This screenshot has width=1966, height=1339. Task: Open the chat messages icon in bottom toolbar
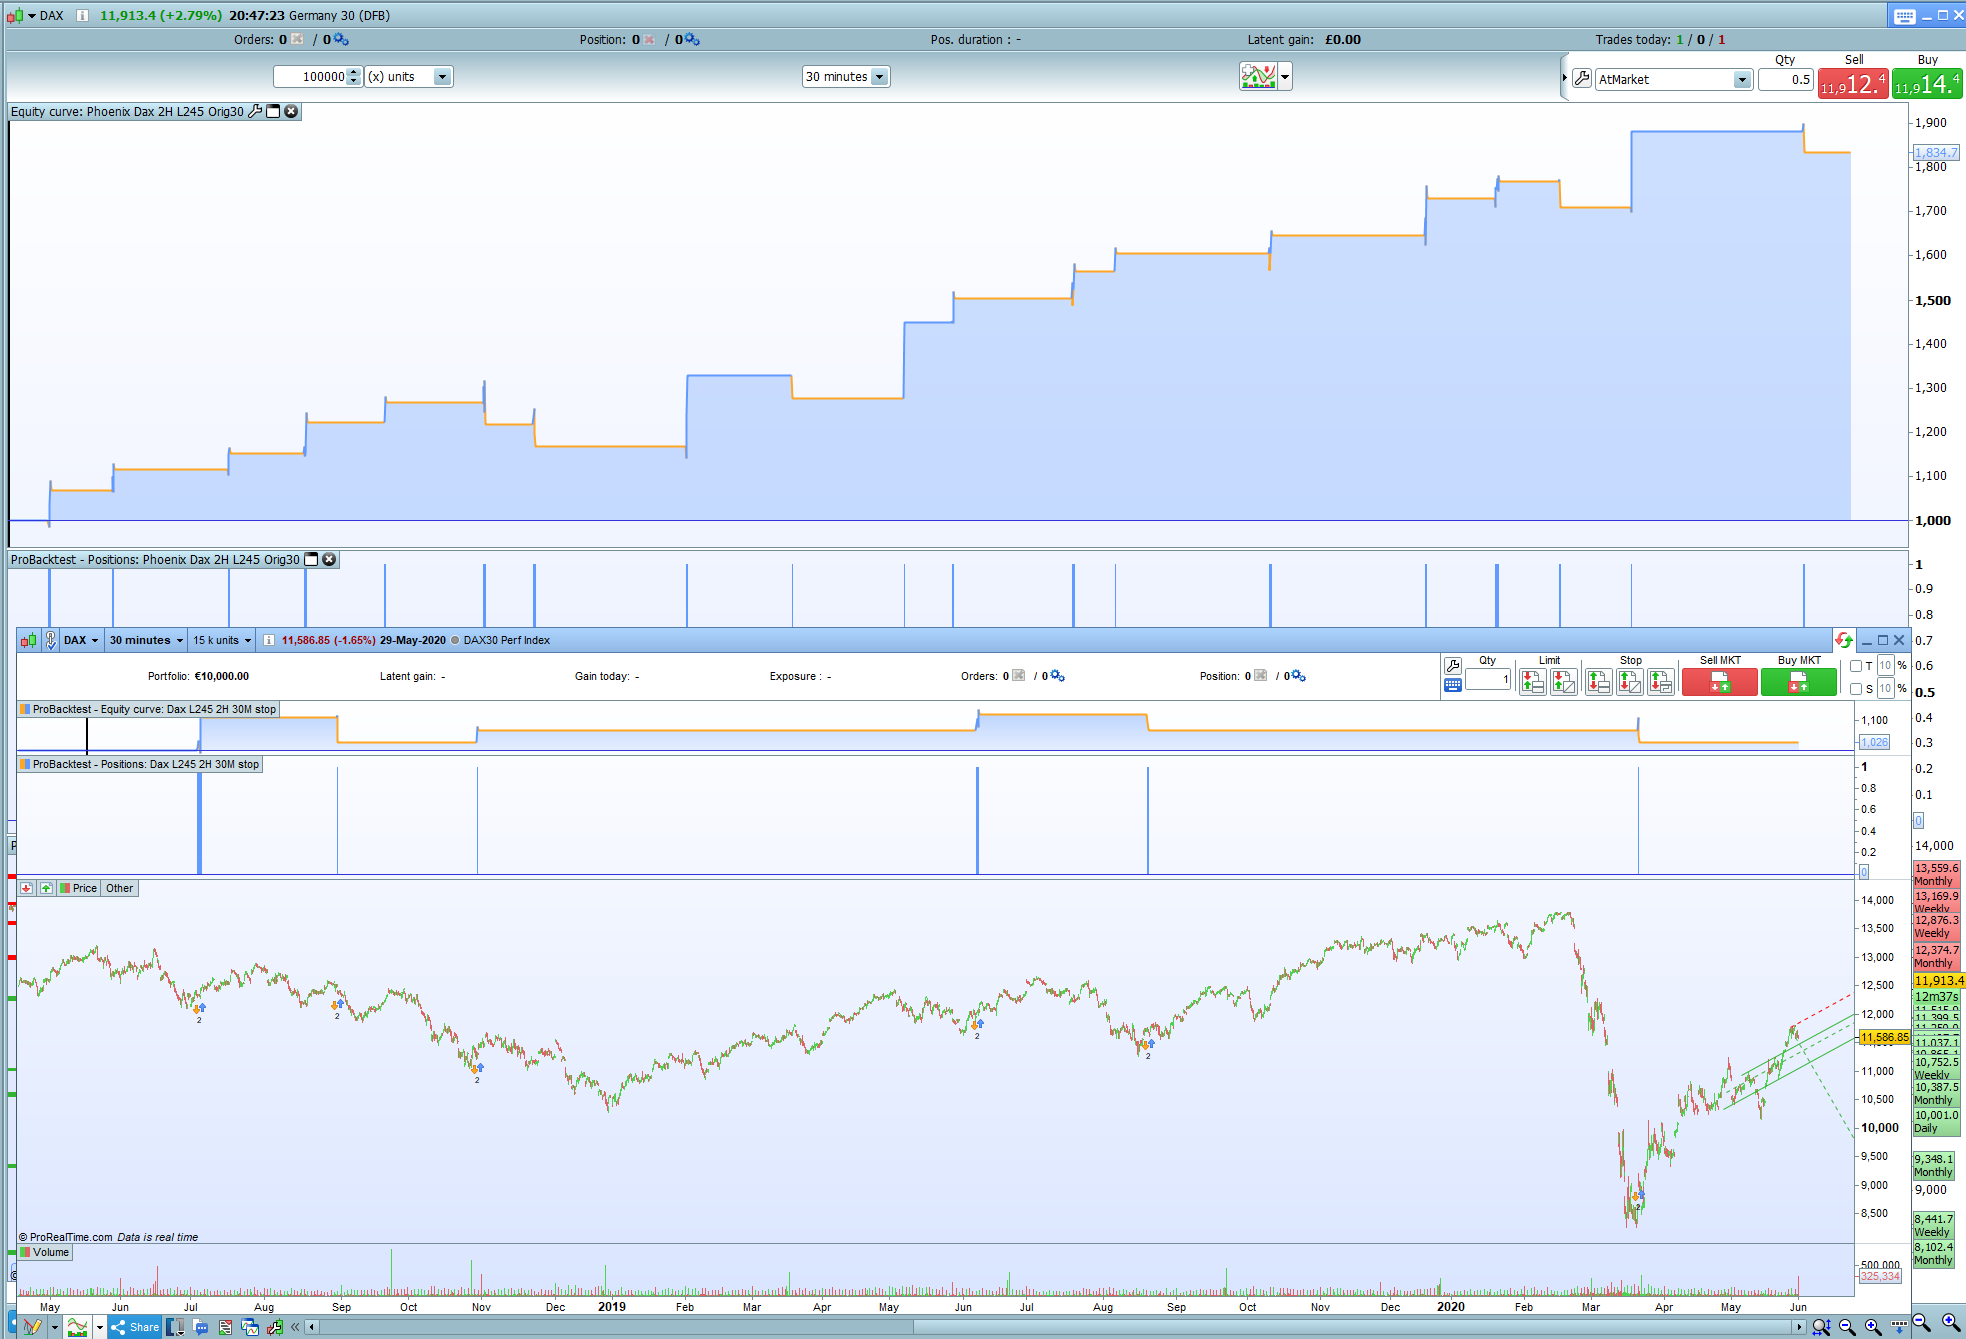click(201, 1327)
